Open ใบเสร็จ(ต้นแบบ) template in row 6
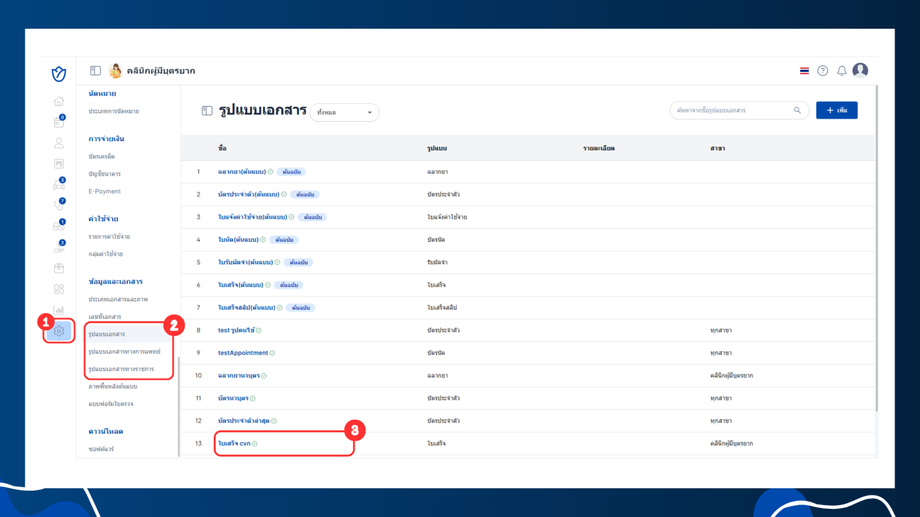This screenshot has height=517, width=920. pos(241,285)
